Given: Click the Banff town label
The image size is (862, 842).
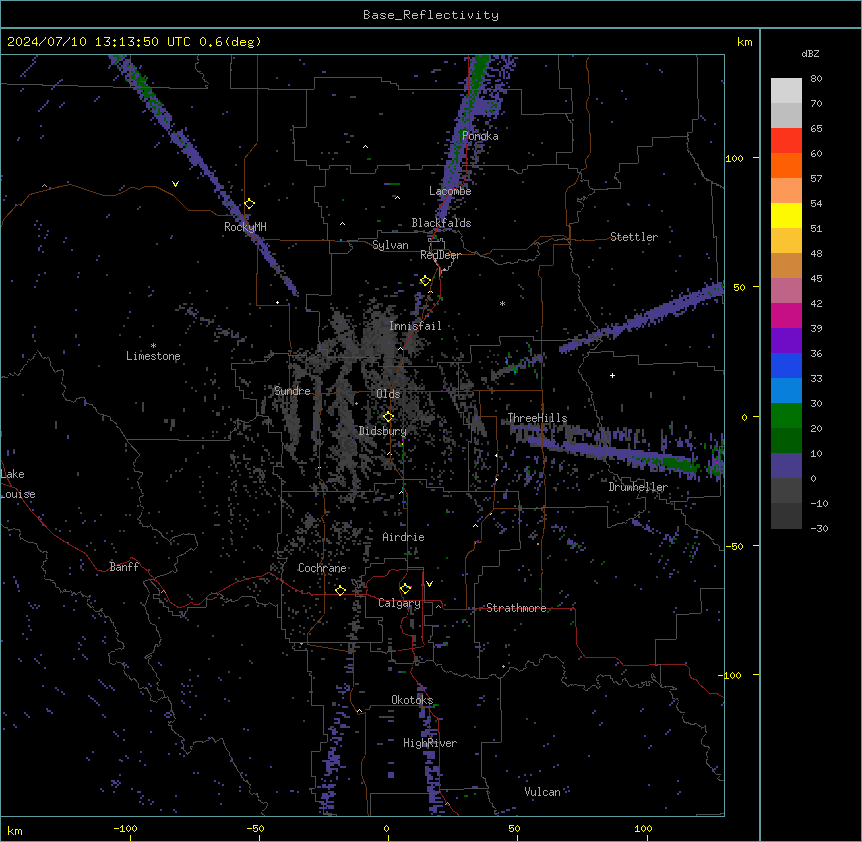Looking at the screenshot, I should 124,567.
